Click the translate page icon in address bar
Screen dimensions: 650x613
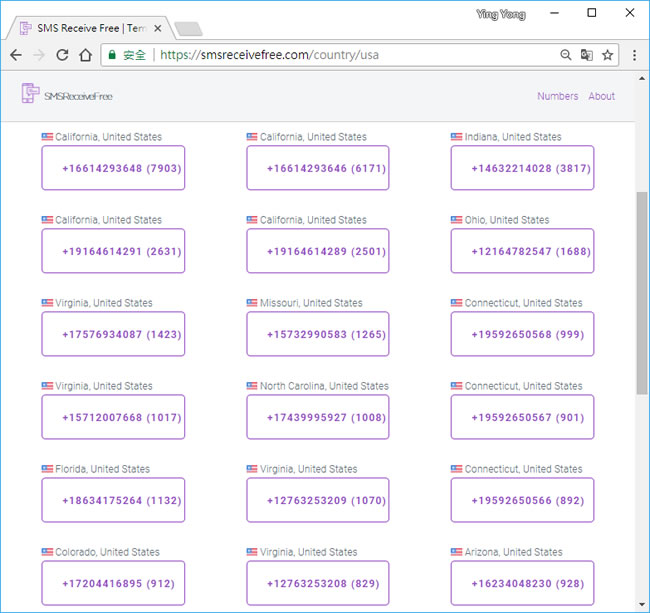pos(587,55)
